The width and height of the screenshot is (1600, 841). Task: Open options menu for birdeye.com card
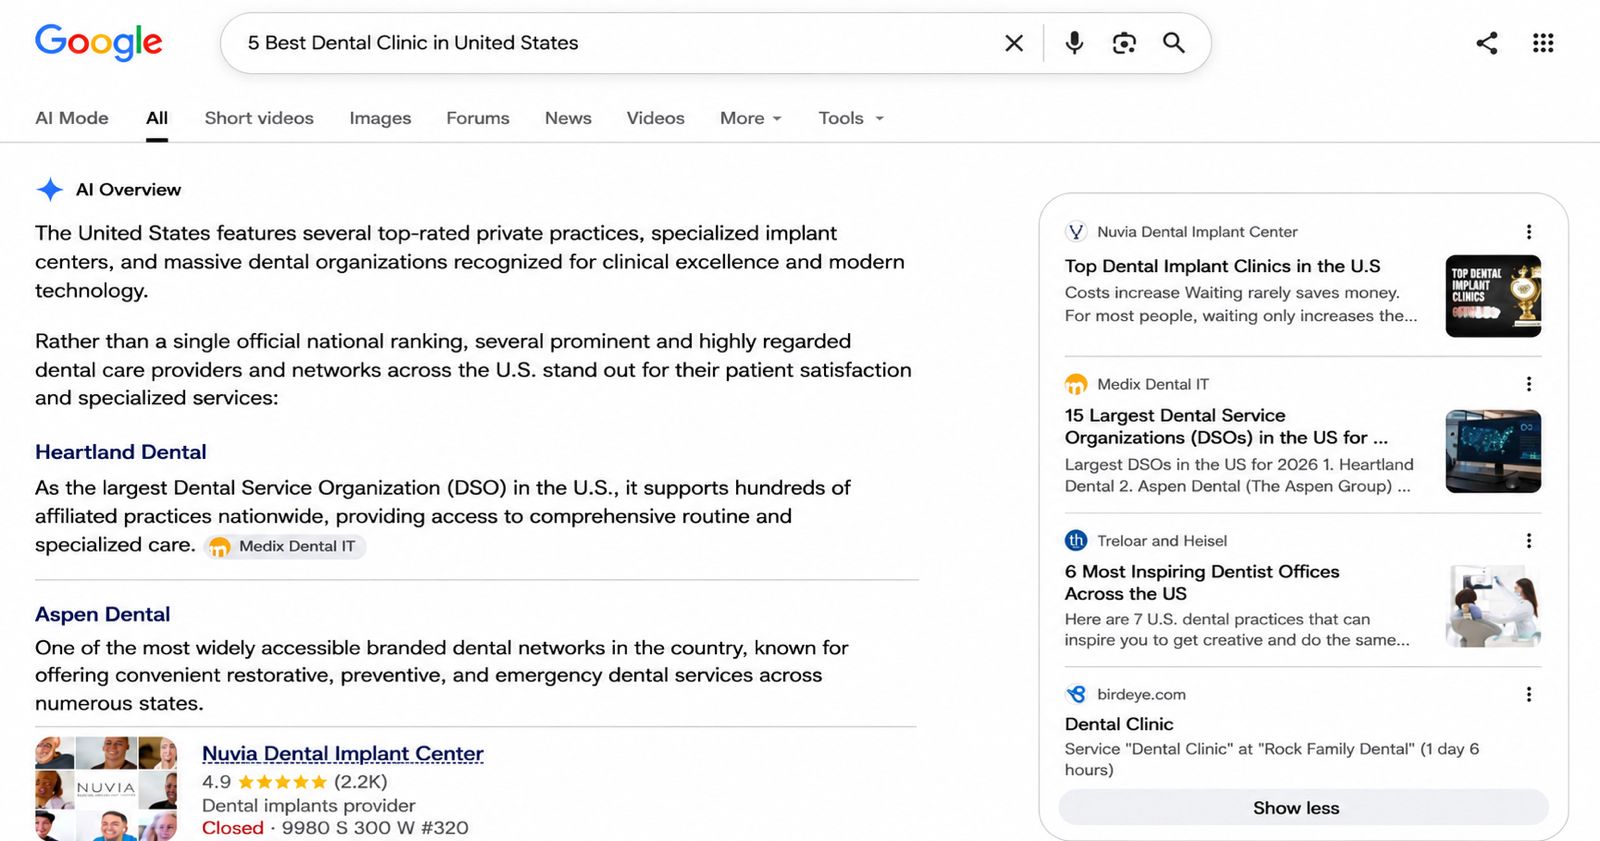(1528, 694)
